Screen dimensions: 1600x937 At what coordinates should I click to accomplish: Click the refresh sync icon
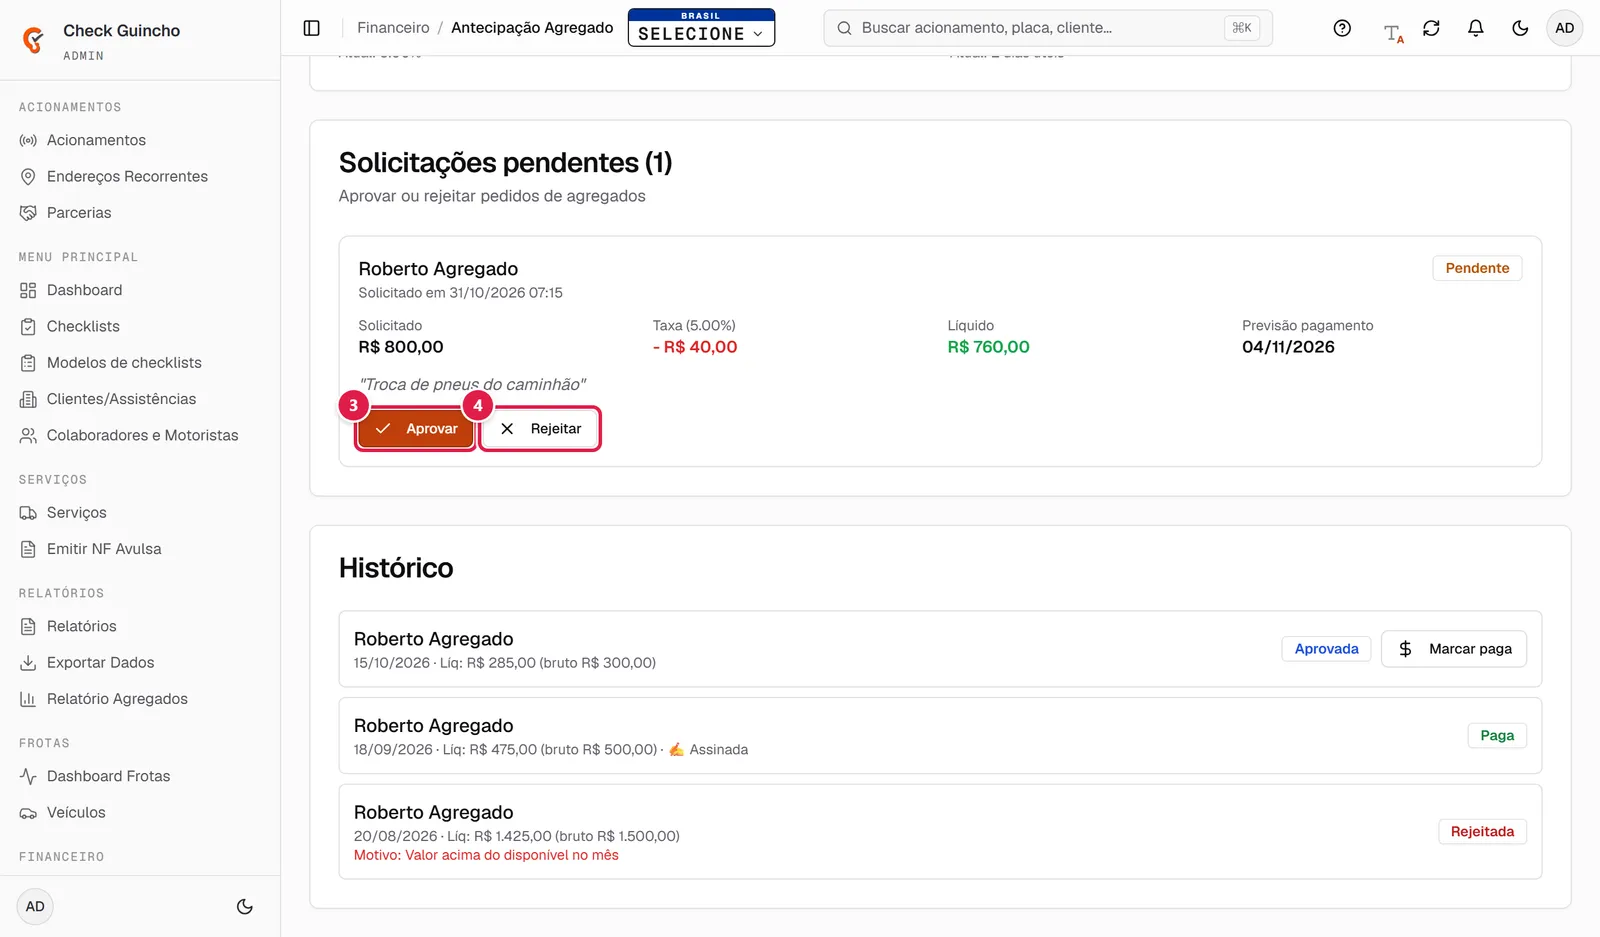click(1431, 28)
